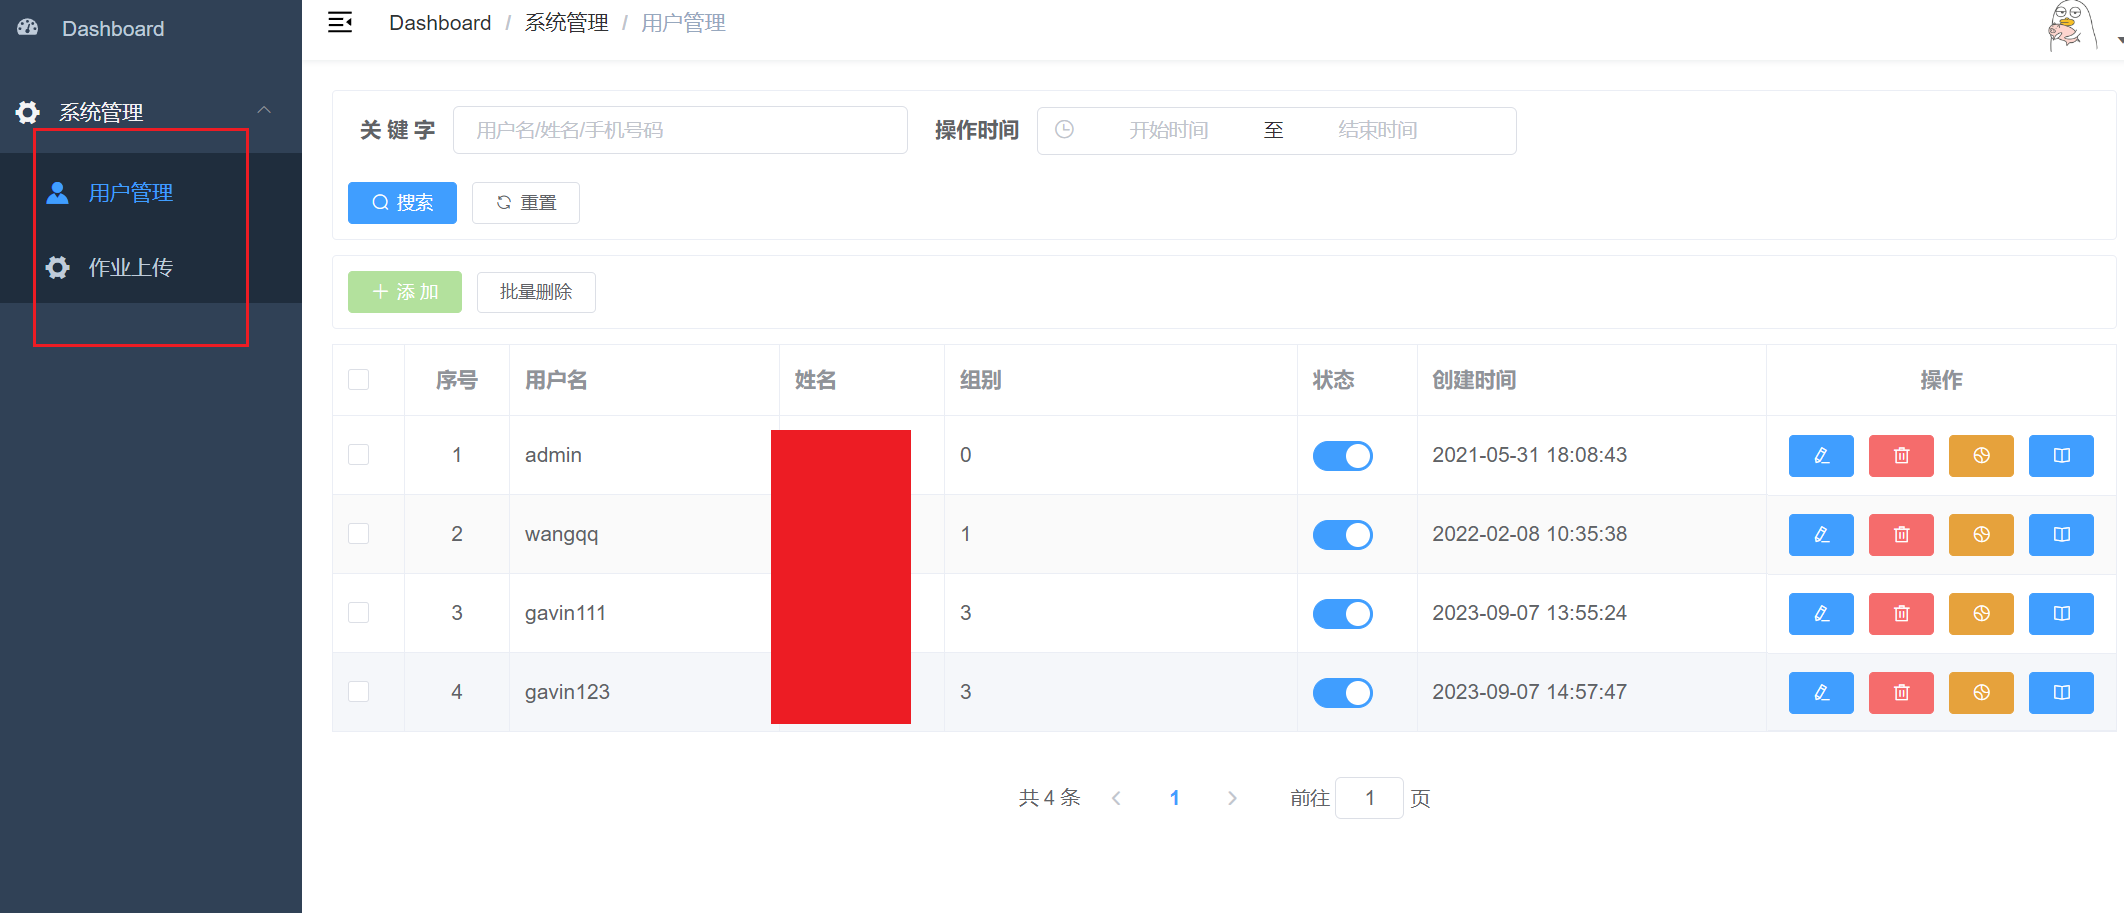This screenshot has width=2124, height=913.
Task: Turn off the status switch for gavin123
Action: 1342,693
